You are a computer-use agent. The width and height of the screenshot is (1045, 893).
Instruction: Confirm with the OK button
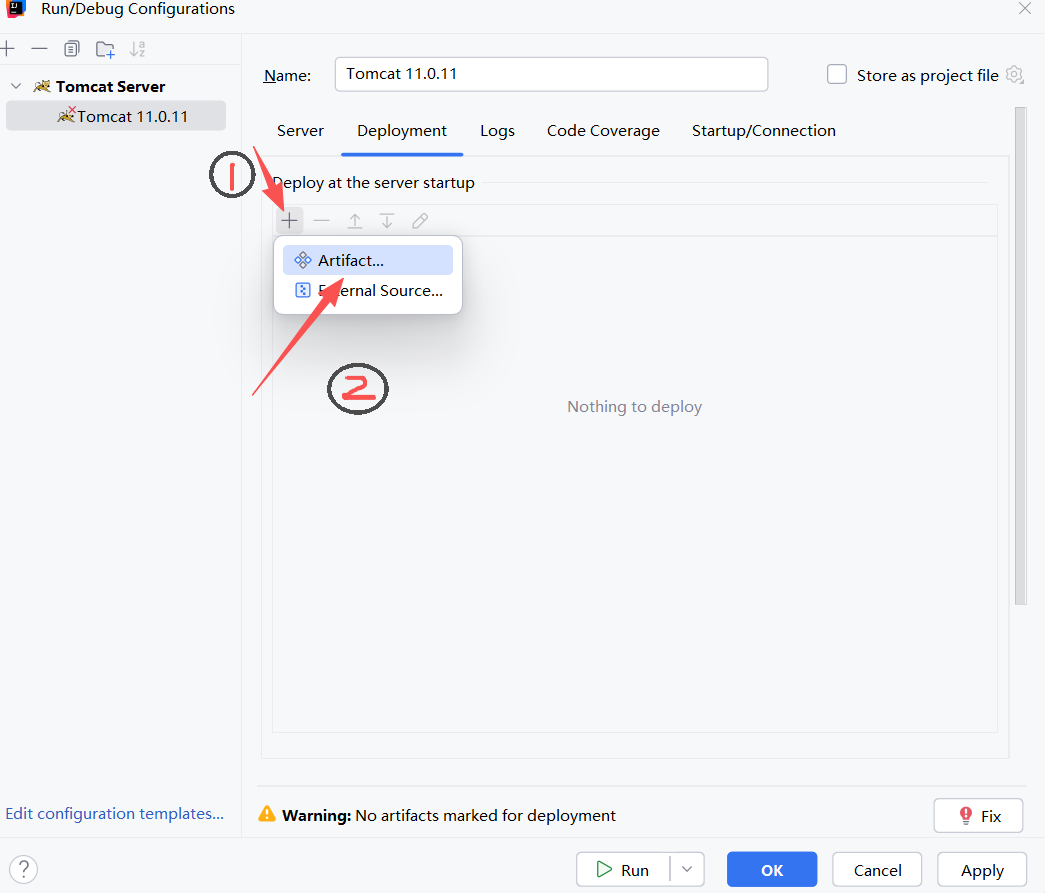[772, 870]
